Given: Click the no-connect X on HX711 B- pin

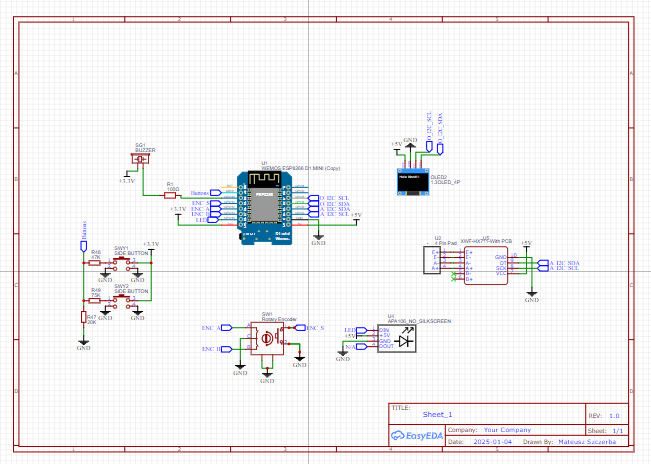Looking at the screenshot, I should pyautogui.click(x=453, y=274).
